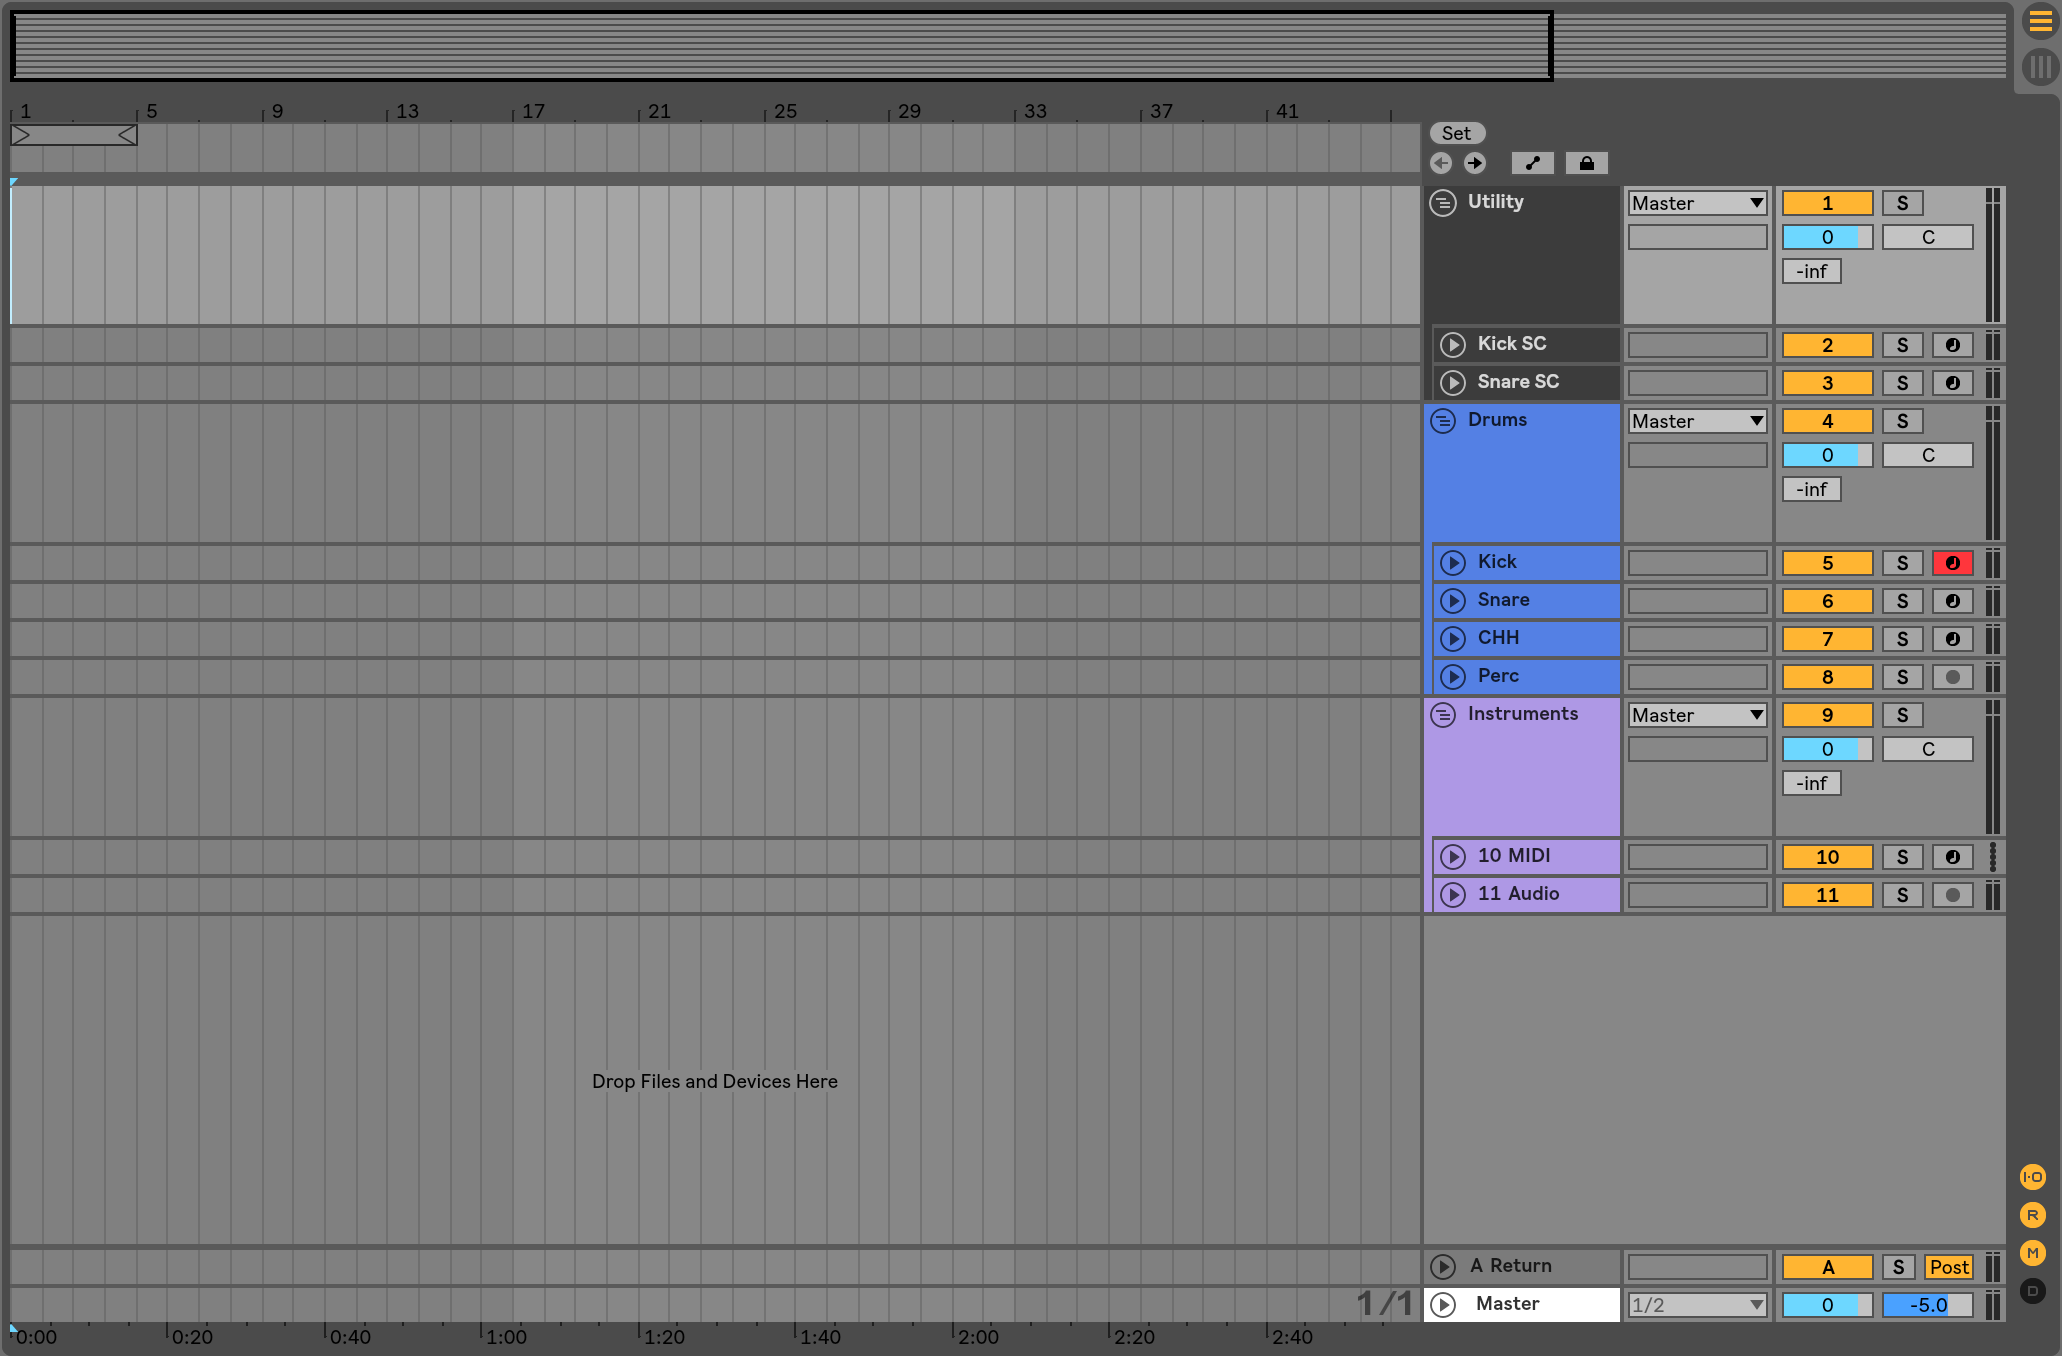
Task: Toggle track activator 10 for MIDI track
Action: coord(1828,857)
